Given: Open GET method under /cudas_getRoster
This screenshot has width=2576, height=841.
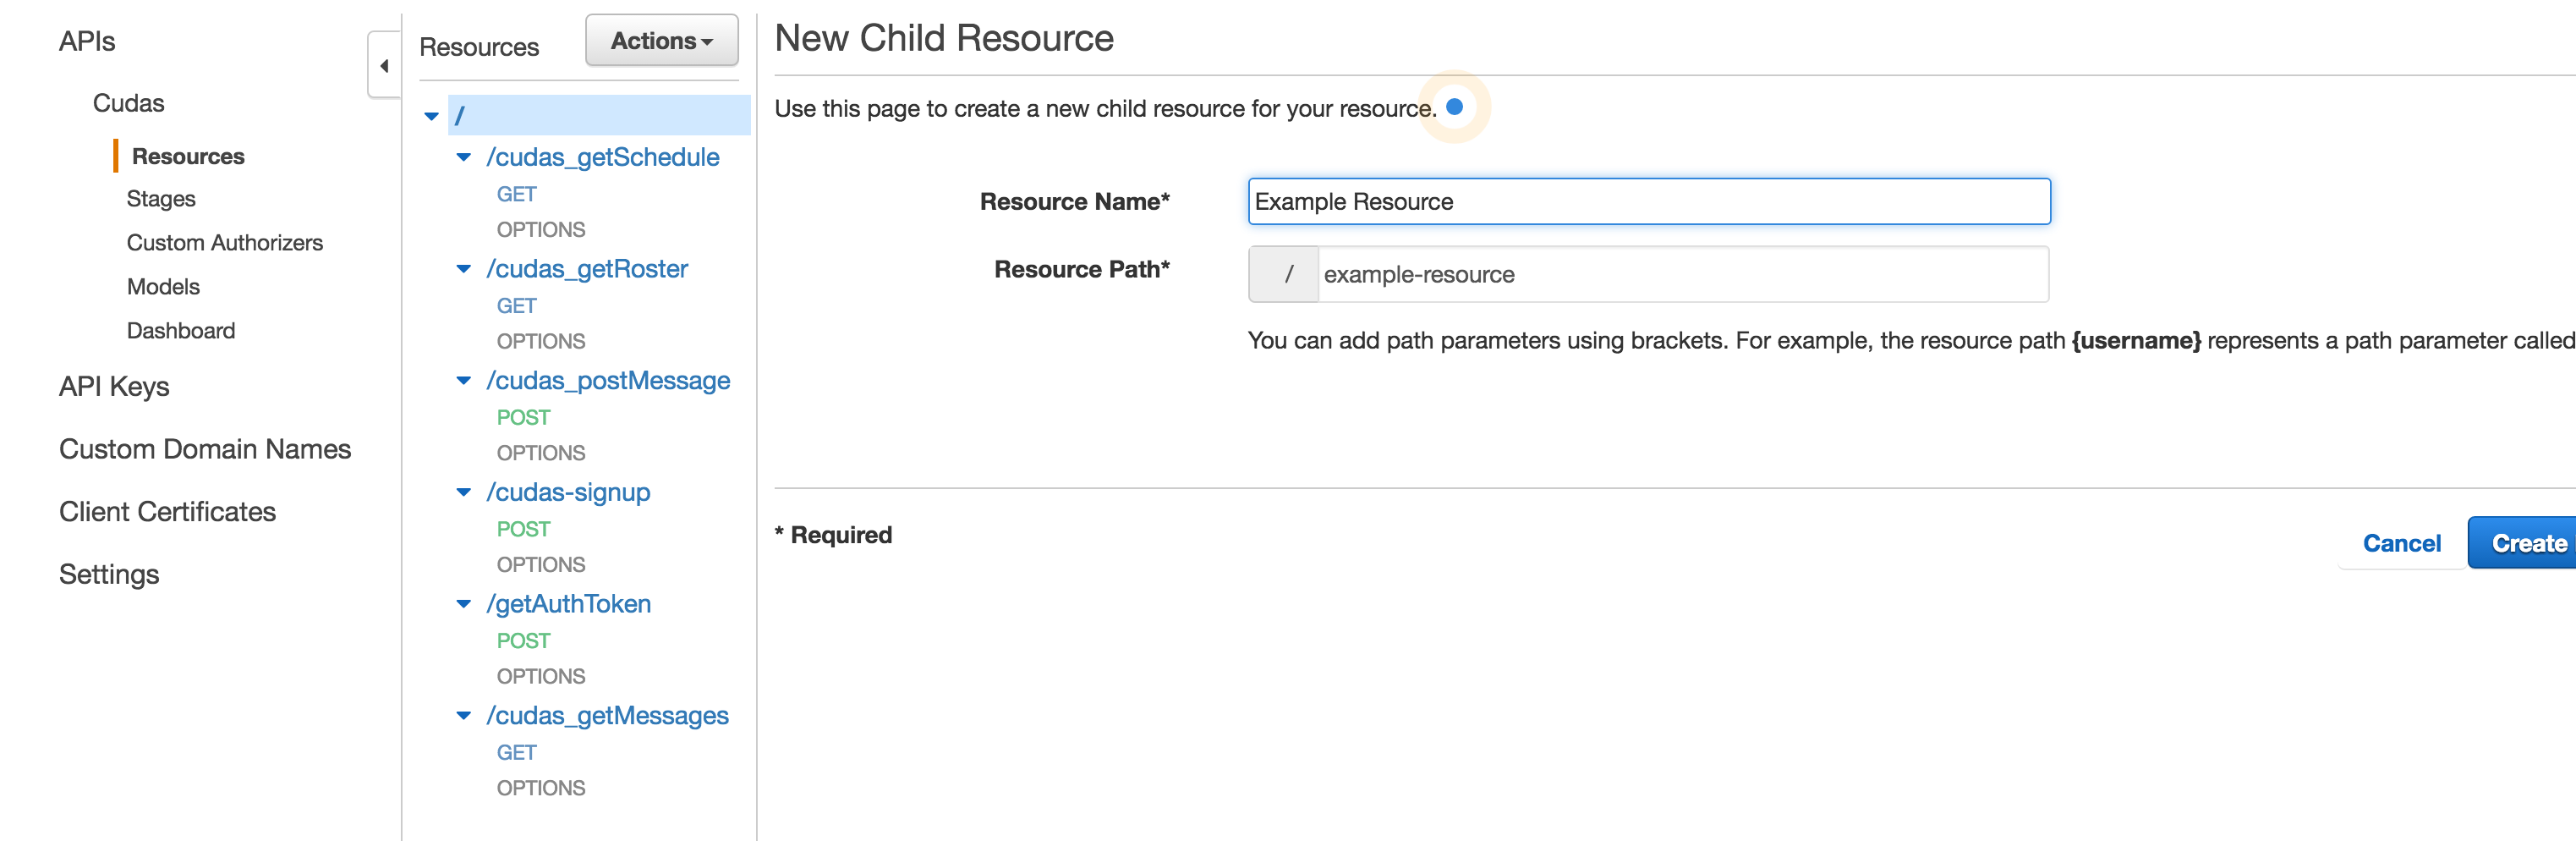Looking at the screenshot, I should click(516, 306).
